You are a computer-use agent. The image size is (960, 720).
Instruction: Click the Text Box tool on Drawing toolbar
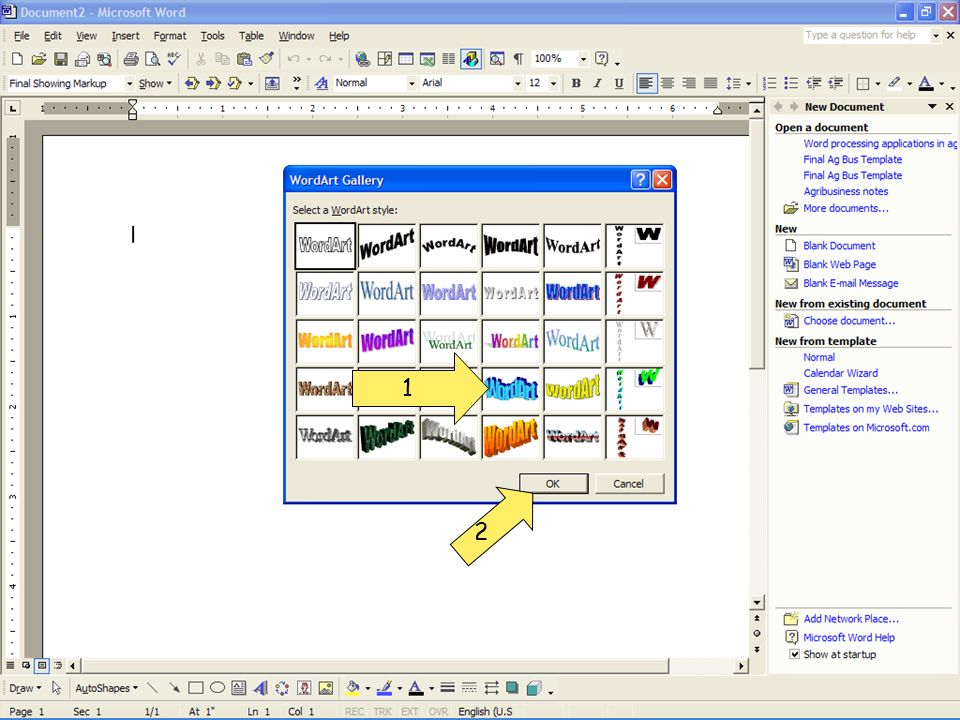239,688
